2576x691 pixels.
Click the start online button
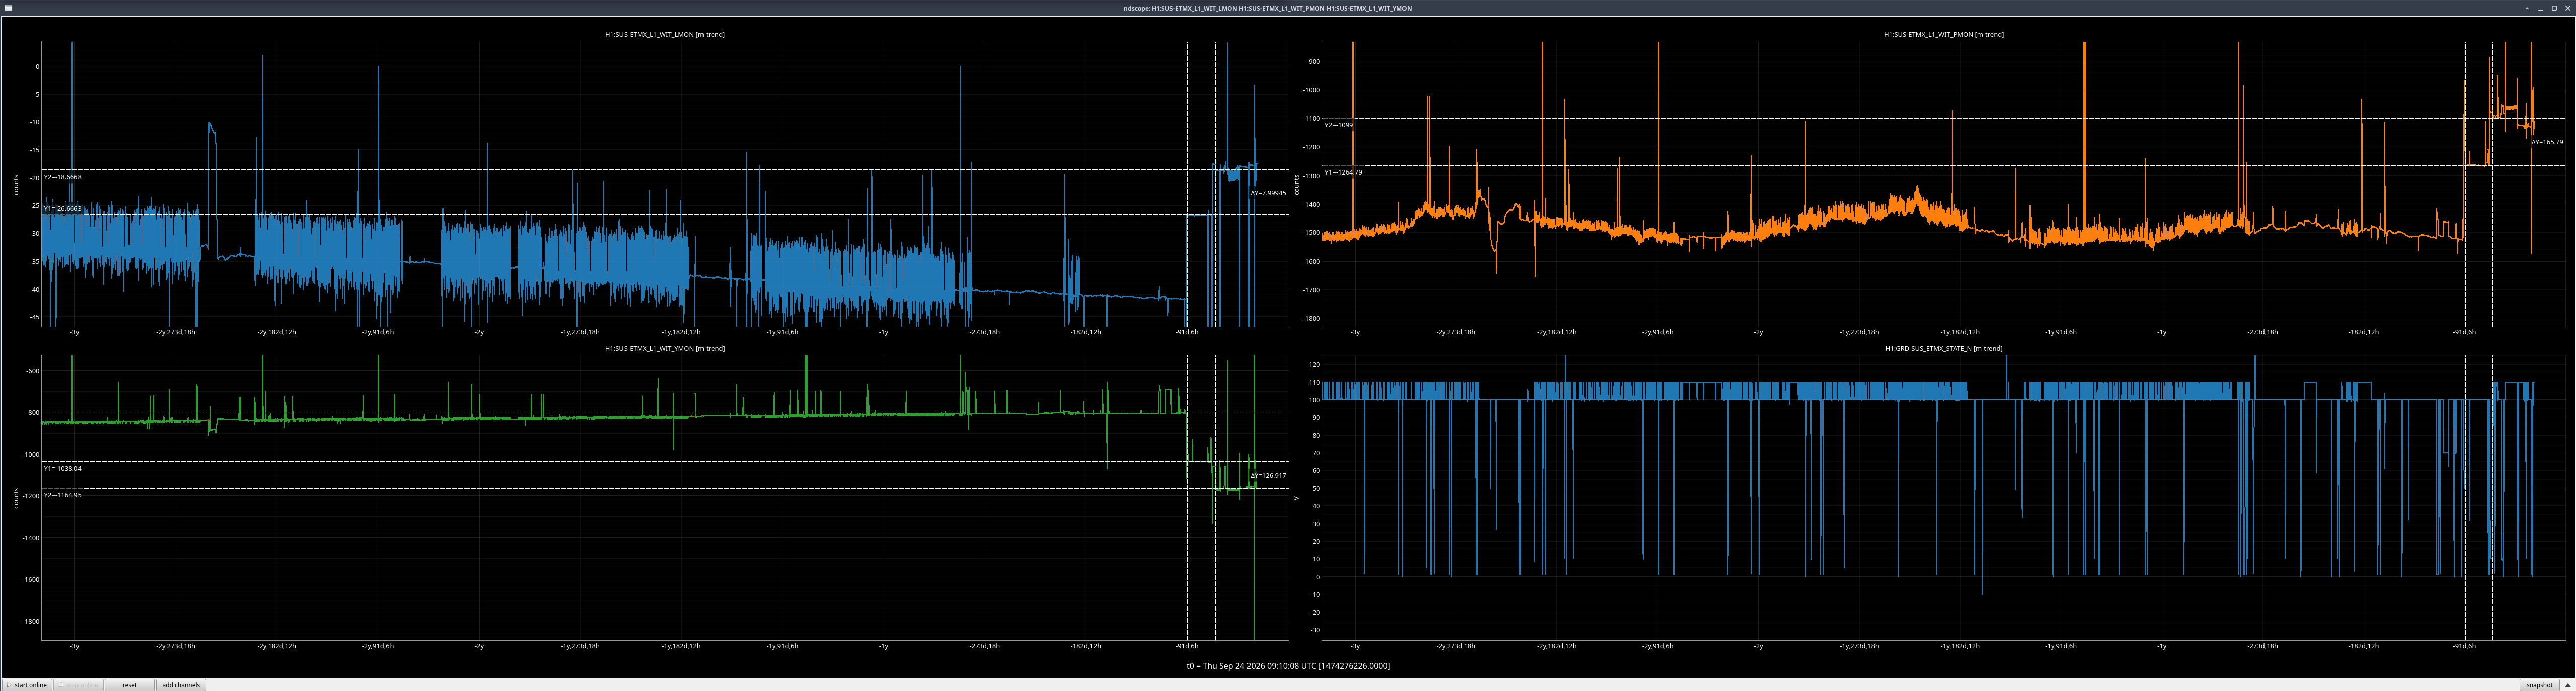(x=27, y=685)
